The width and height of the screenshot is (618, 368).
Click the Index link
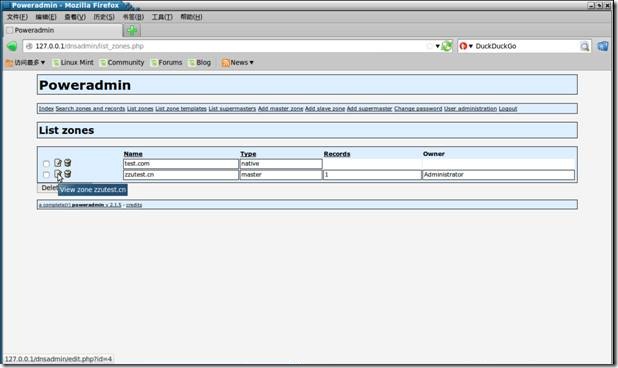pyautogui.click(x=46, y=109)
